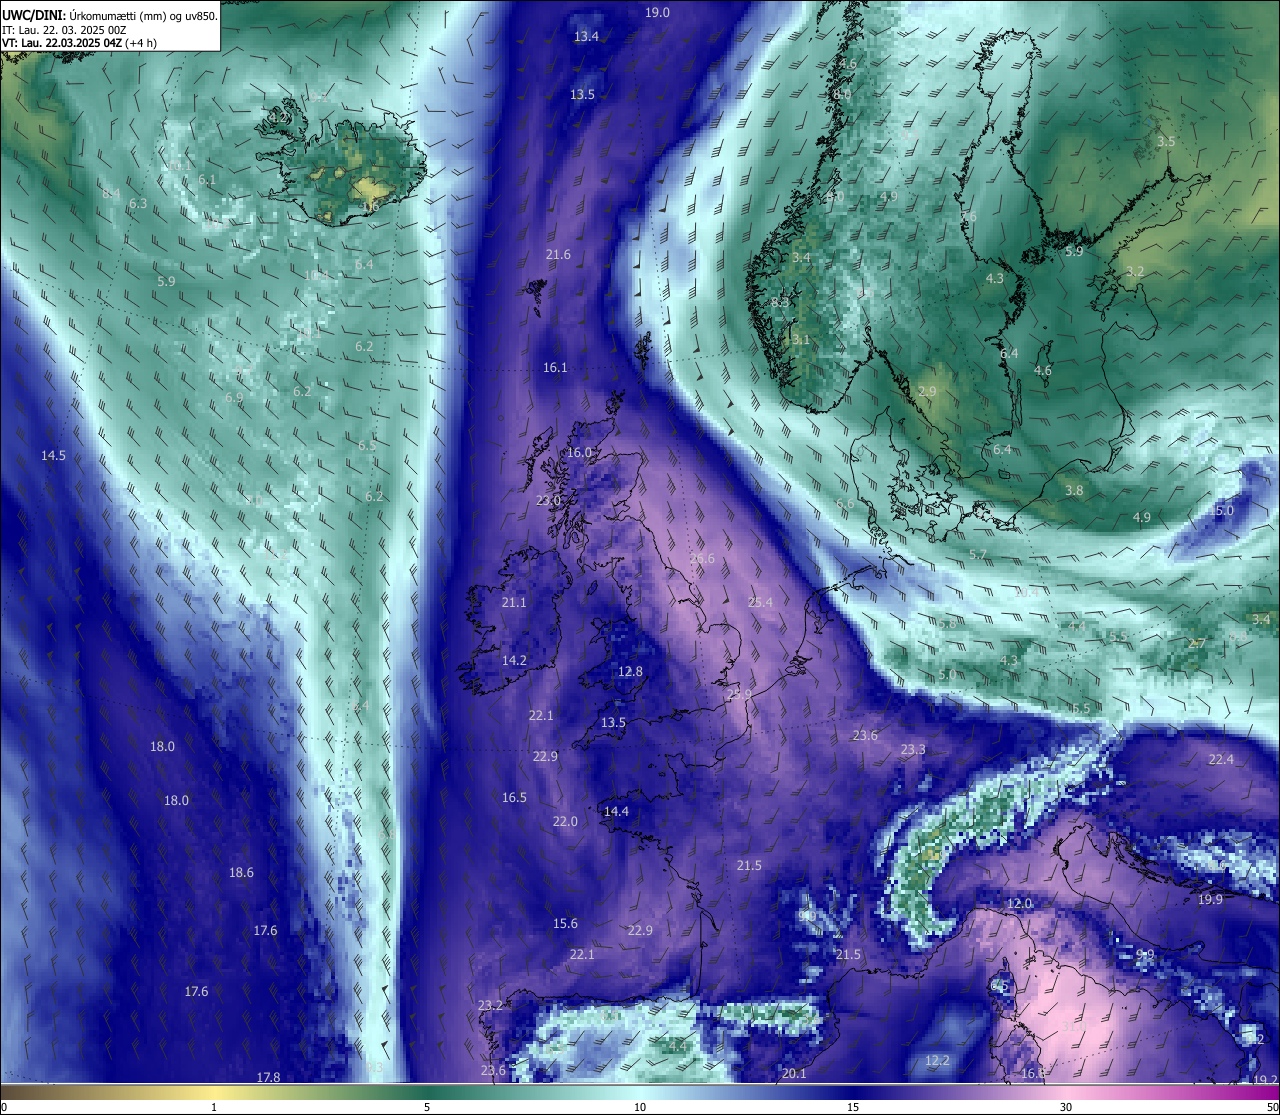
Task: Click the 16.5 value on the map
Action: [x=514, y=798]
